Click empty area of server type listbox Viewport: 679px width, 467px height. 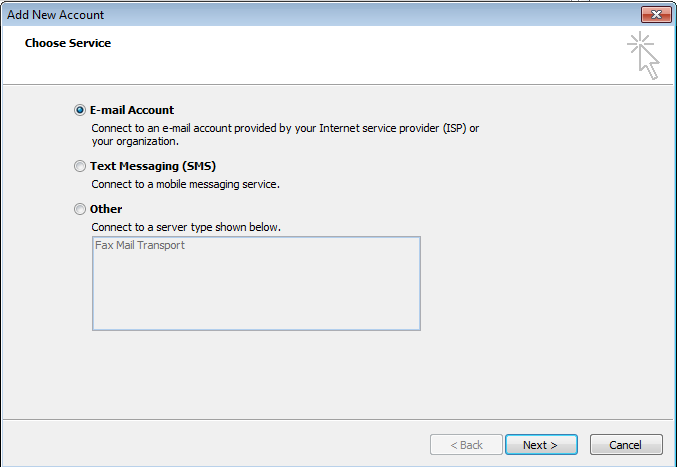coord(255,295)
